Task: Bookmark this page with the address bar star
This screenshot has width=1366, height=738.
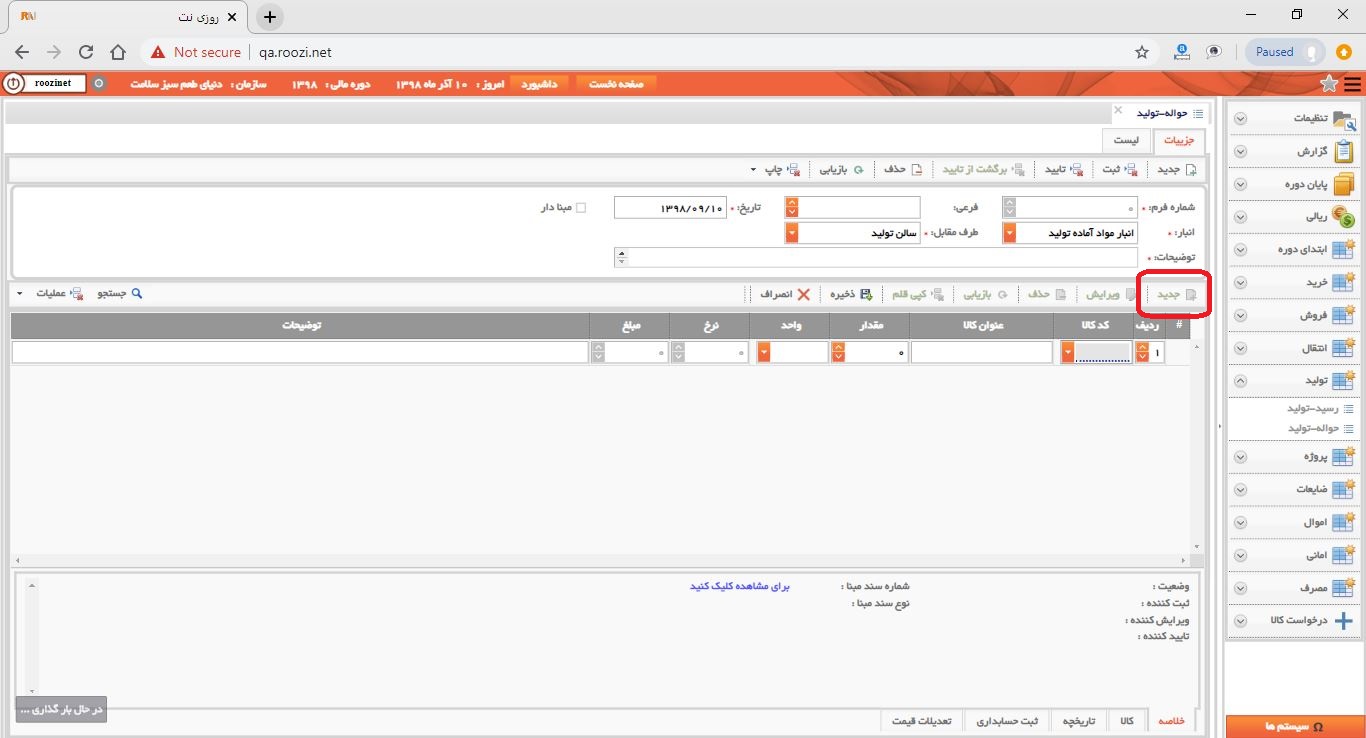Action: point(1142,52)
